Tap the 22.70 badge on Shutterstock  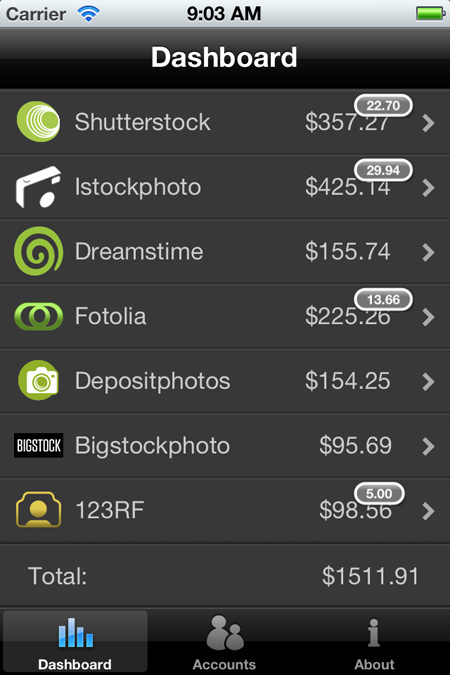(383, 105)
